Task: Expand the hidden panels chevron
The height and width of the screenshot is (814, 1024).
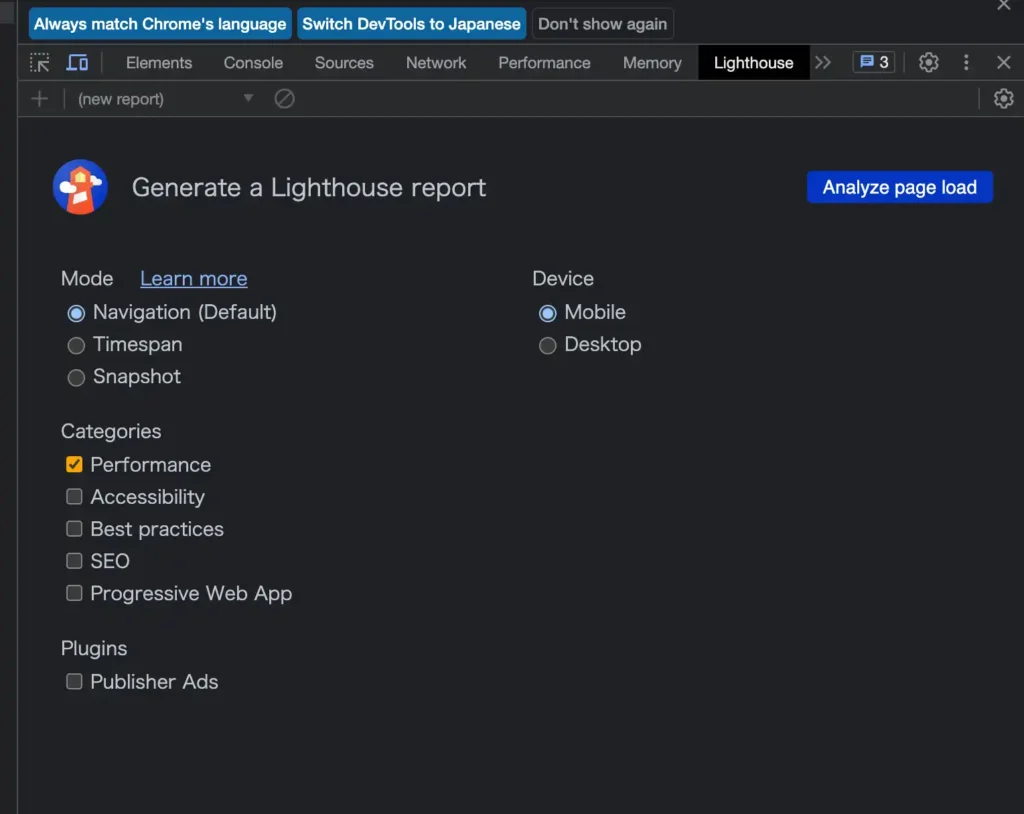Action: click(x=823, y=62)
